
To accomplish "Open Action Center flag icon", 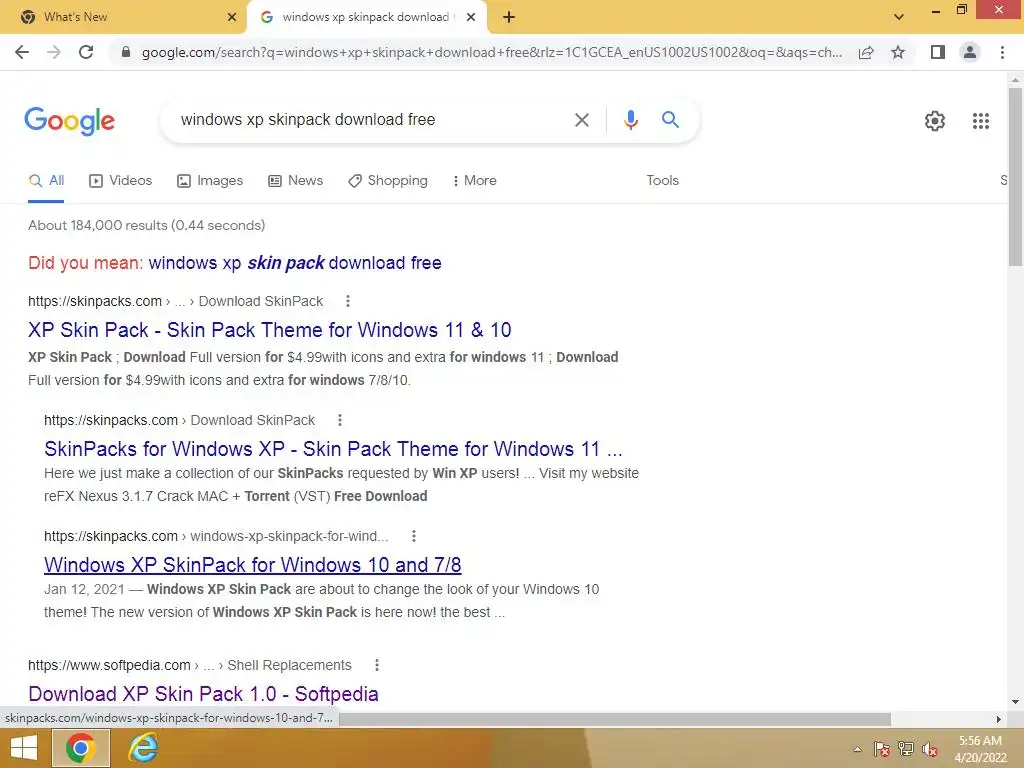I will (x=881, y=749).
